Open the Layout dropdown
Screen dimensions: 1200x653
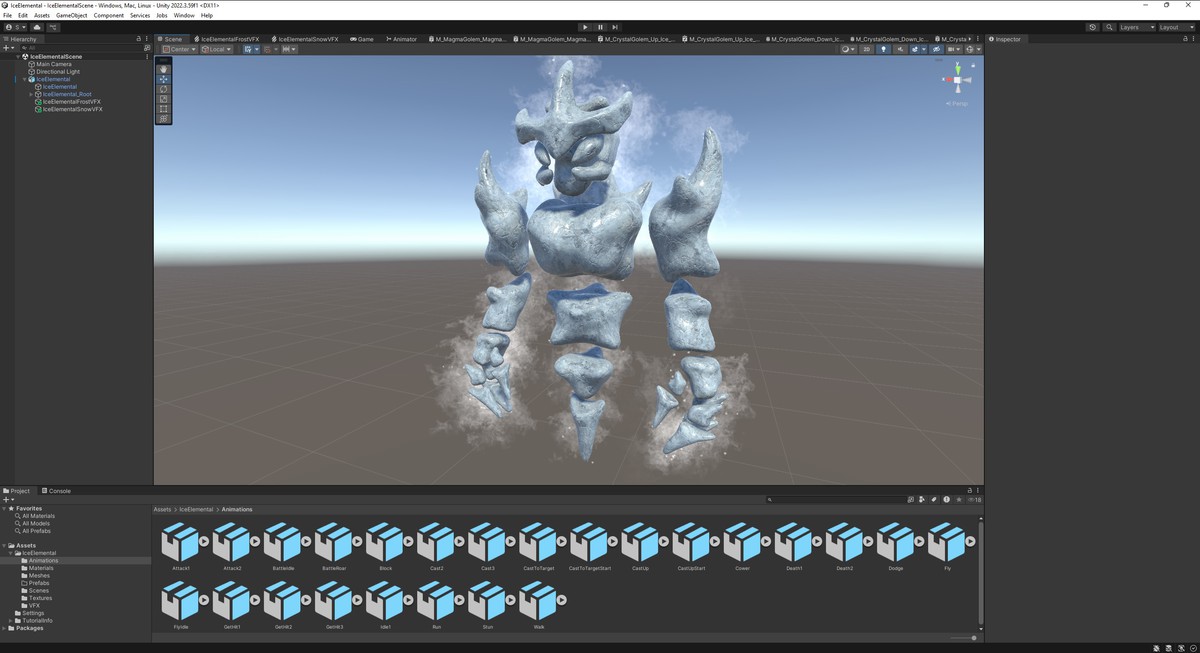click(1174, 27)
